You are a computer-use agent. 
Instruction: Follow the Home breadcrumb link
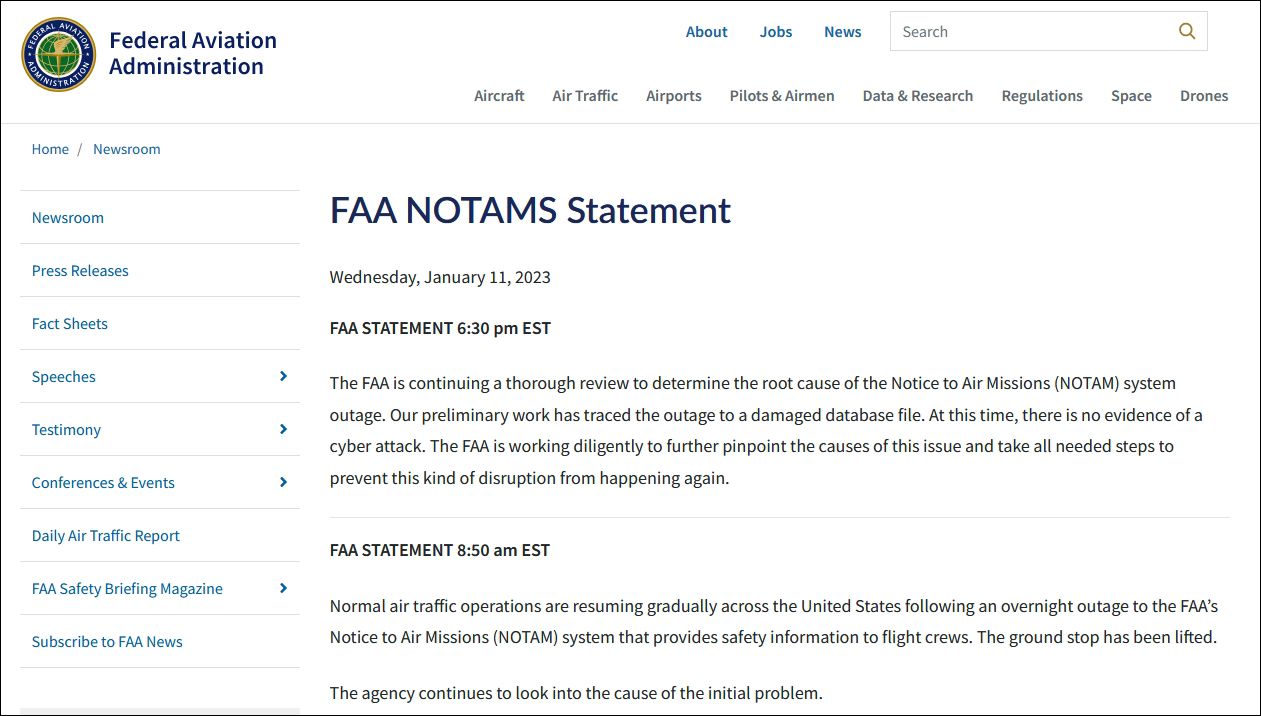pos(50,149)
